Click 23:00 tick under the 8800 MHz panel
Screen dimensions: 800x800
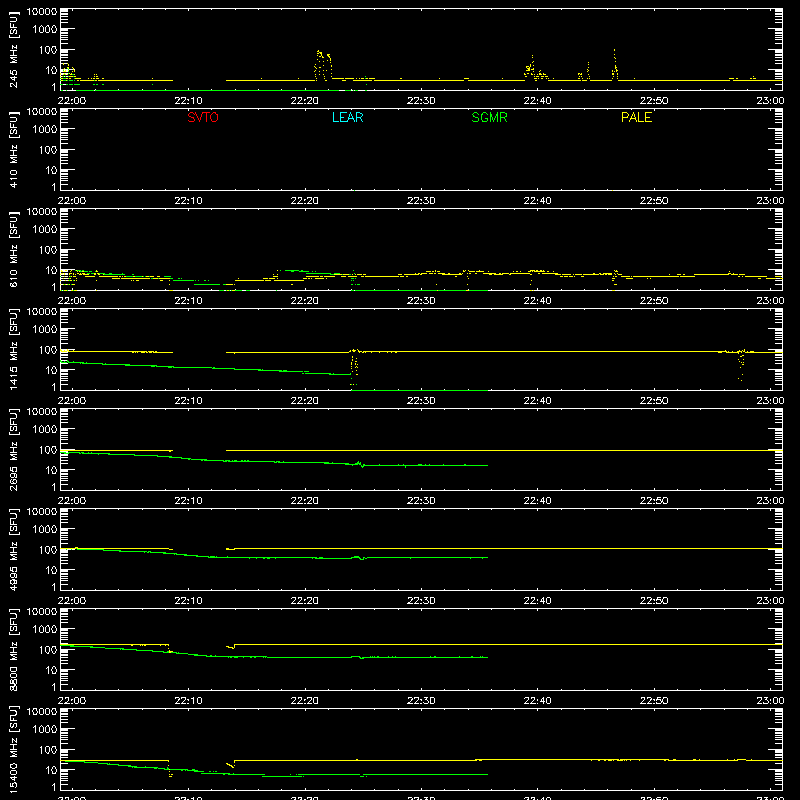click(770, 701)
